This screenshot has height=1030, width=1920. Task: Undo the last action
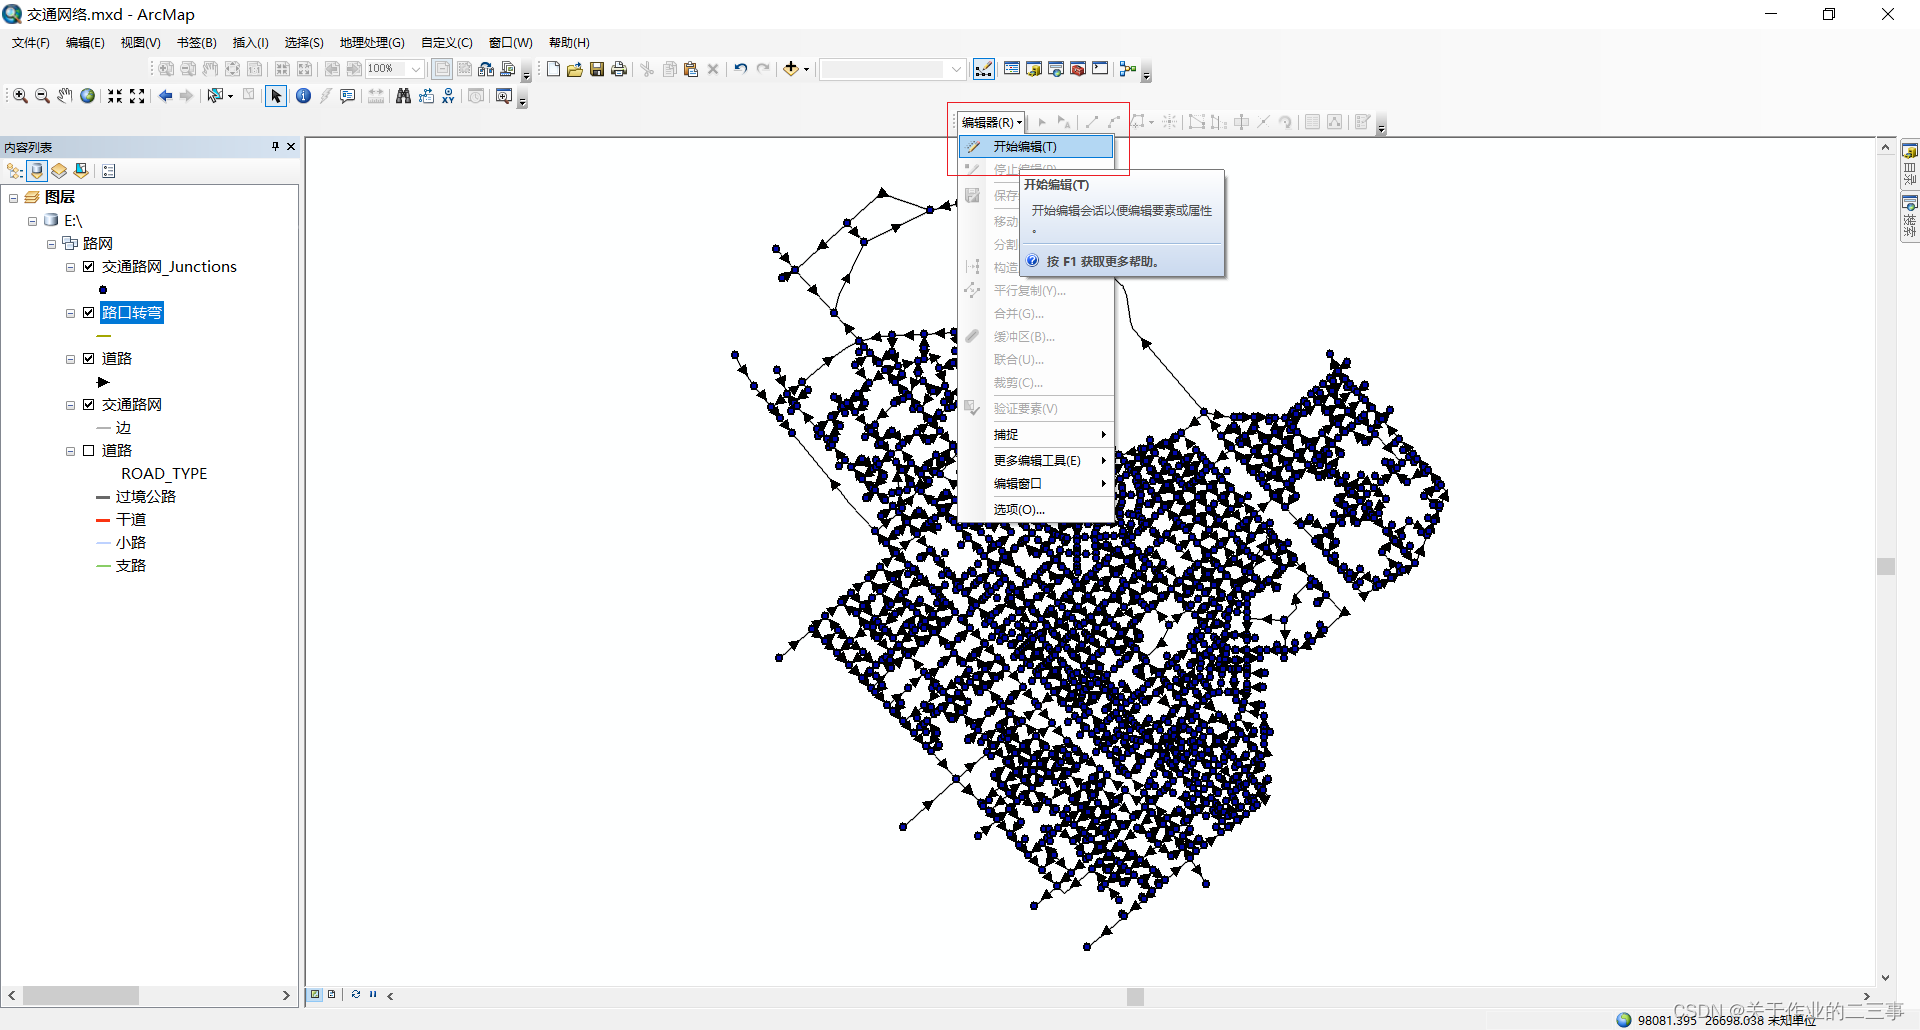pos(741,69)
